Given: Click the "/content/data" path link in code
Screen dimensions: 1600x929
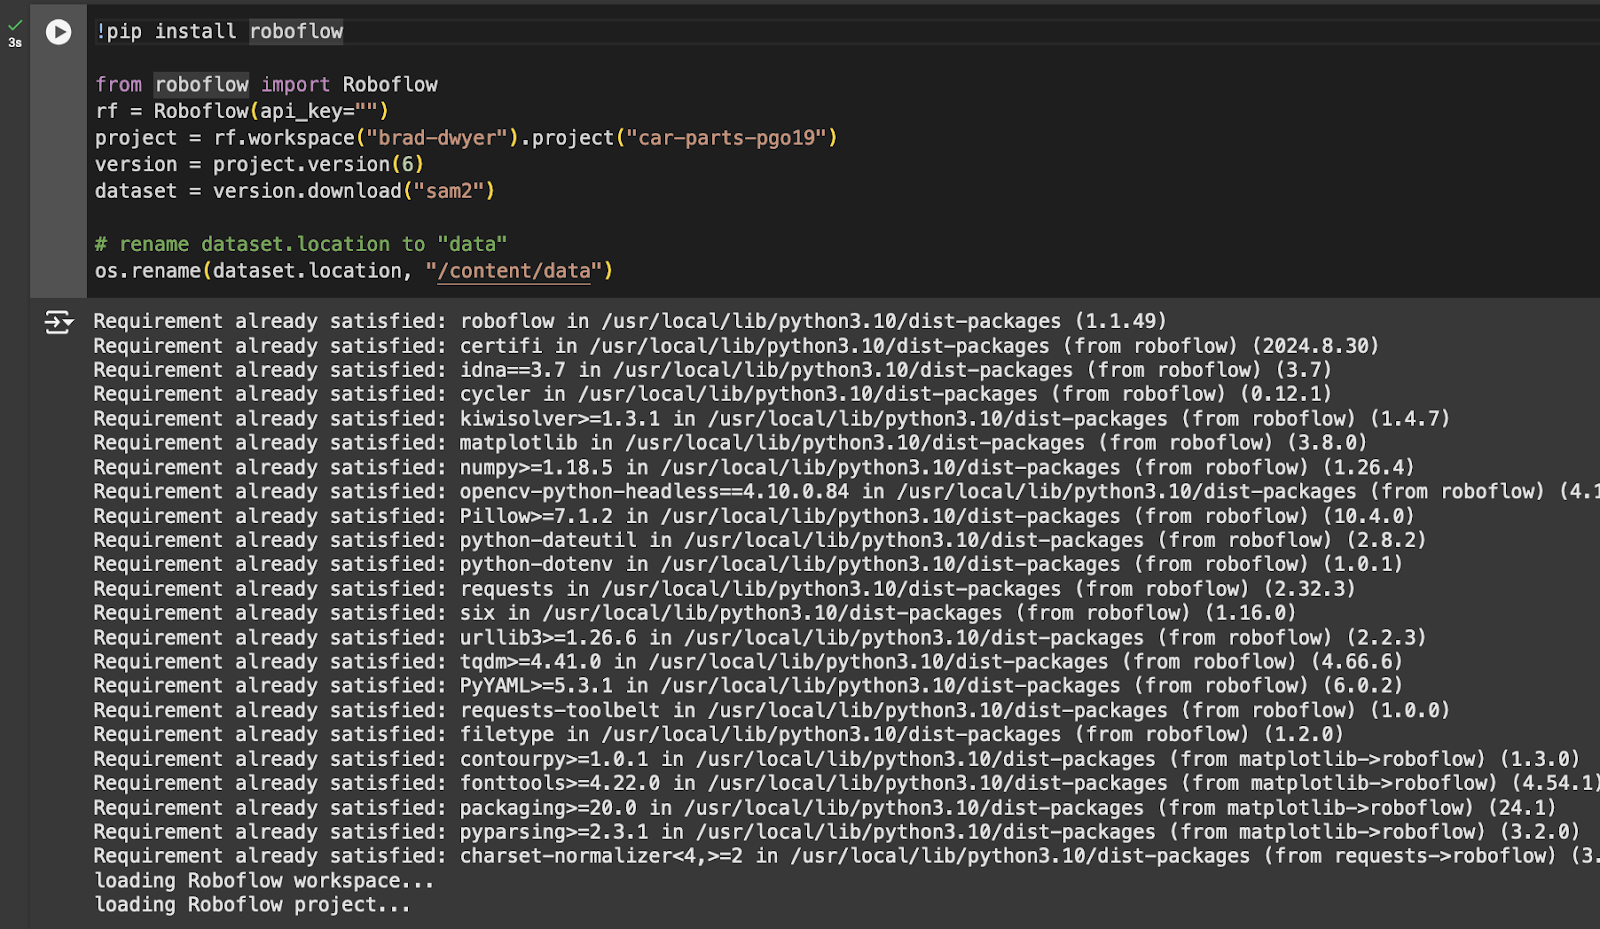Looking at the screenshot, I should coord(514,271).
